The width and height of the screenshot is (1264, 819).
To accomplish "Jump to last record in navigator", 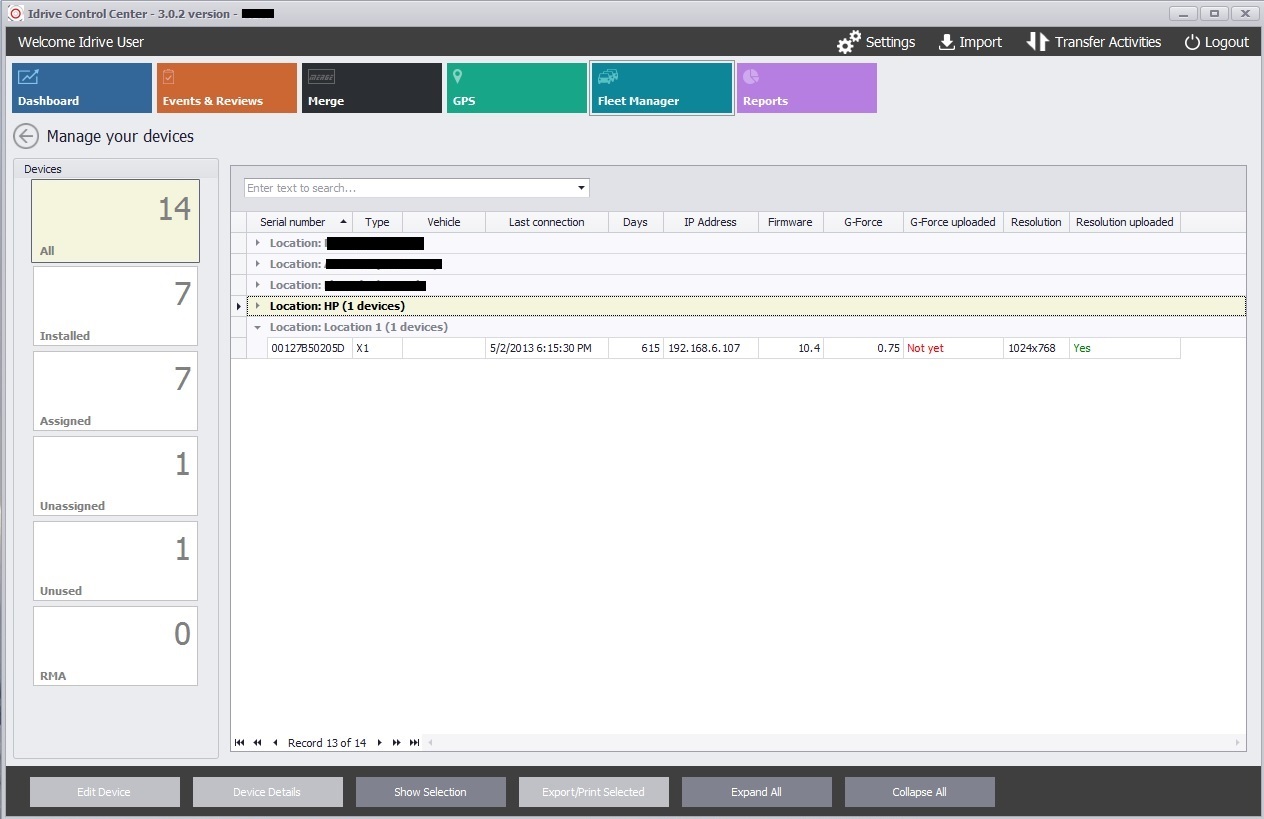I will pyautogui.click(x=414, y=743).
